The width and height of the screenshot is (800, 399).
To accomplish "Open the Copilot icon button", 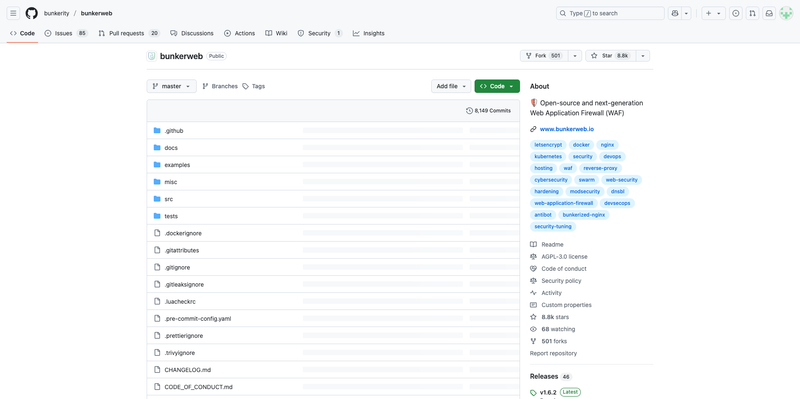I will [675, 13].
